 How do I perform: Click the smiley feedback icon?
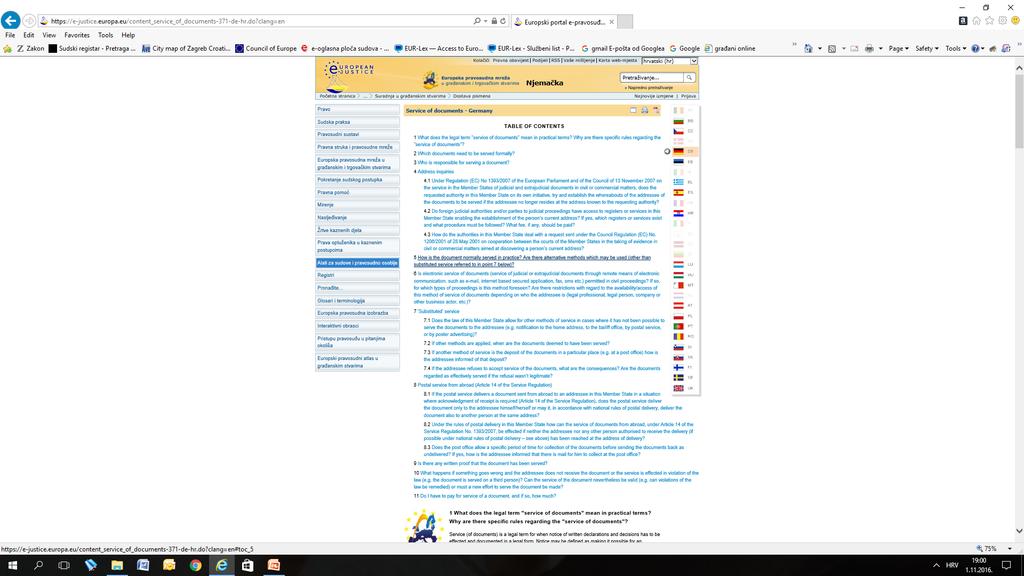click(x=1016, y=21)
